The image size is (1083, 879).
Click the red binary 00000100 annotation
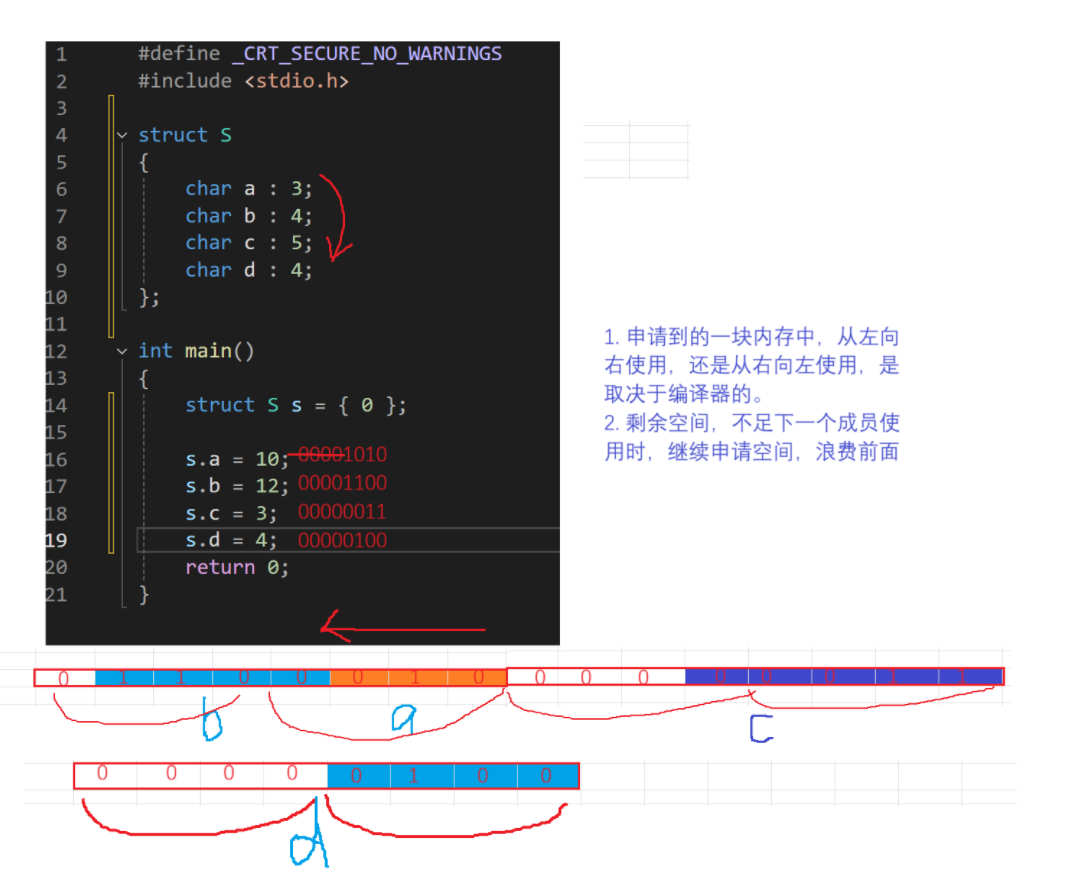[x=343, y=541]
